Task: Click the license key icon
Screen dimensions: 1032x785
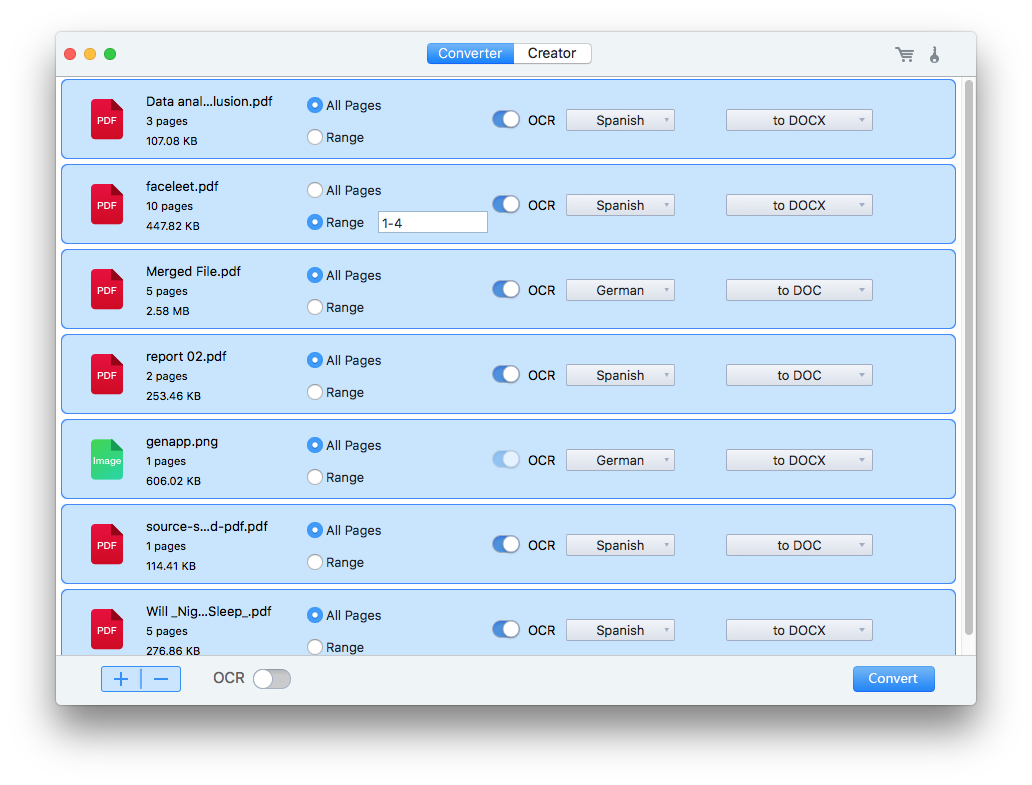Action: [935, 54]
